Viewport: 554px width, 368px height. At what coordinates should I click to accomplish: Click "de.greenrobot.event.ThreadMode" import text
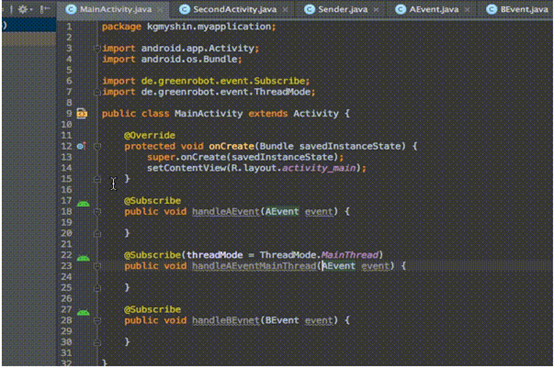(226, 92)
